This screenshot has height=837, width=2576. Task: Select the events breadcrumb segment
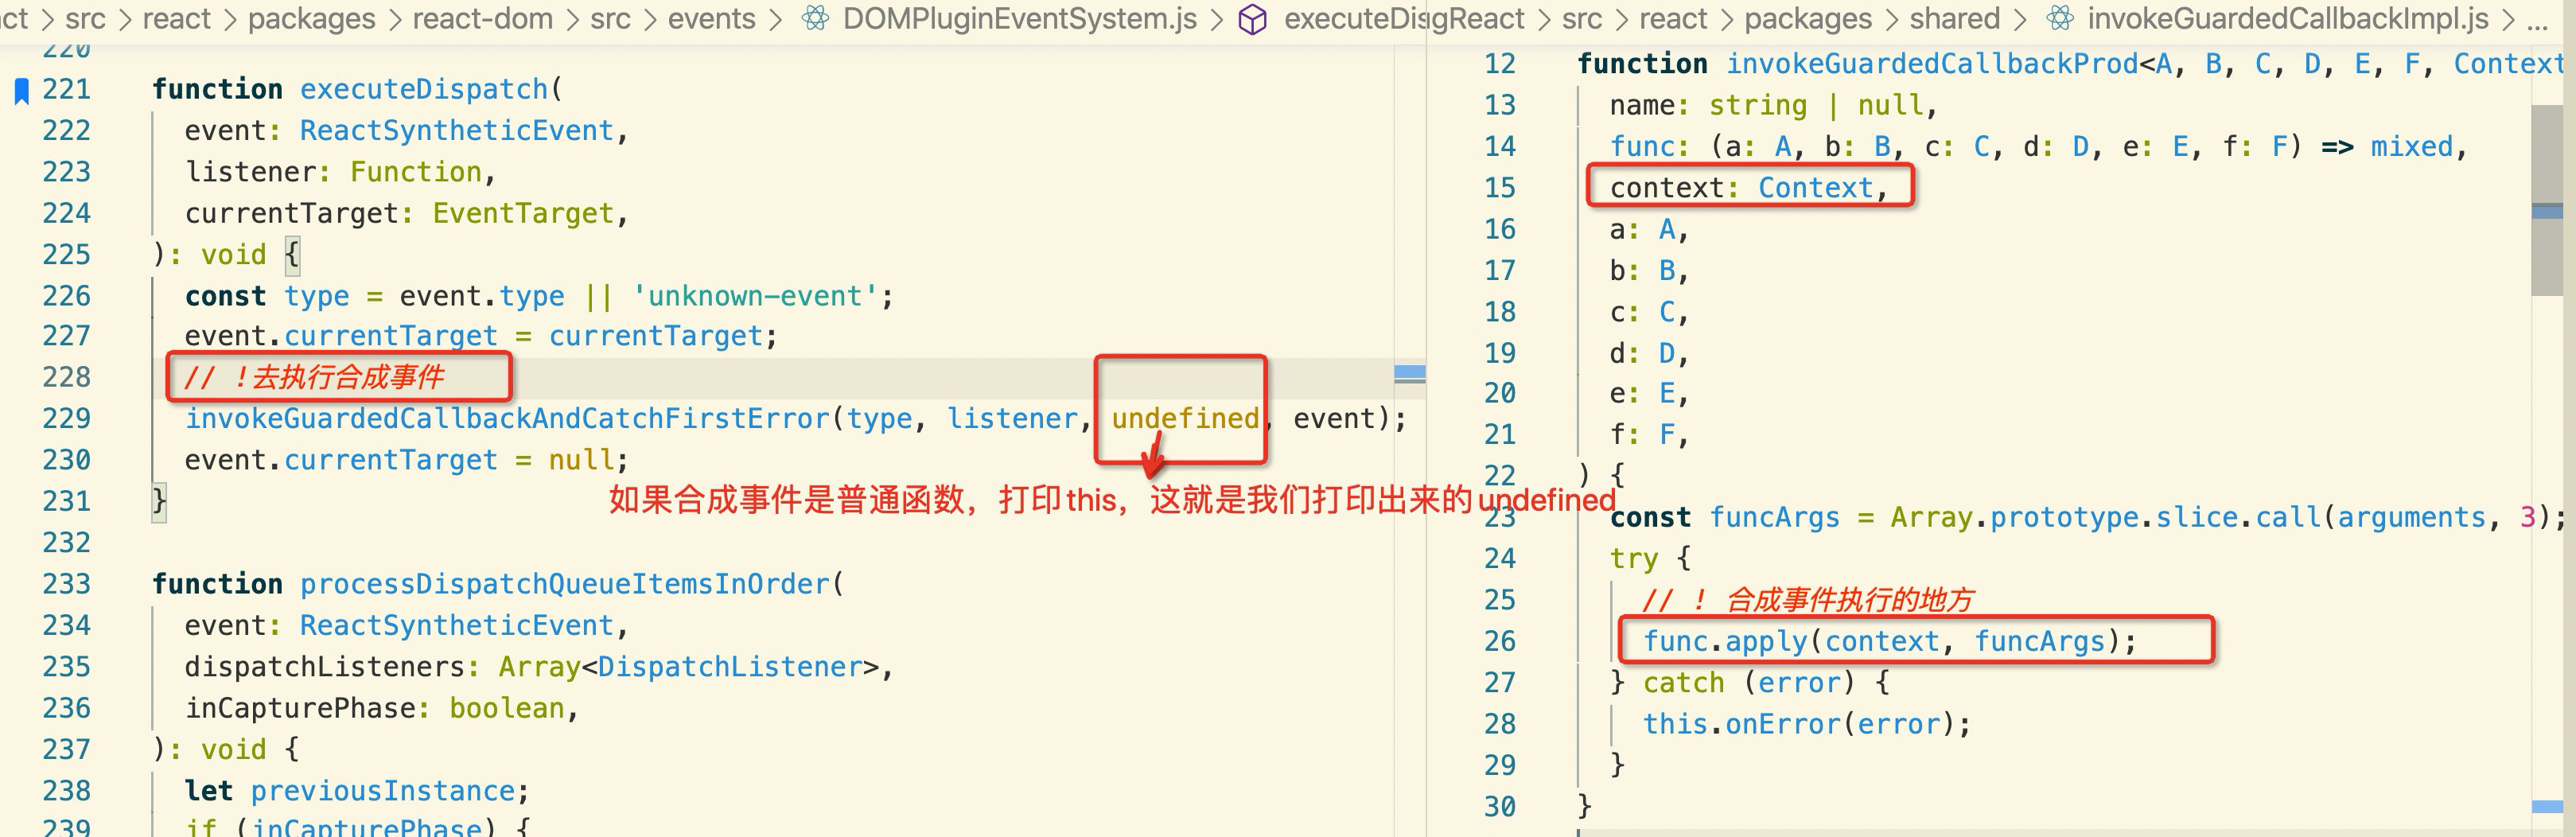point(712,18)
